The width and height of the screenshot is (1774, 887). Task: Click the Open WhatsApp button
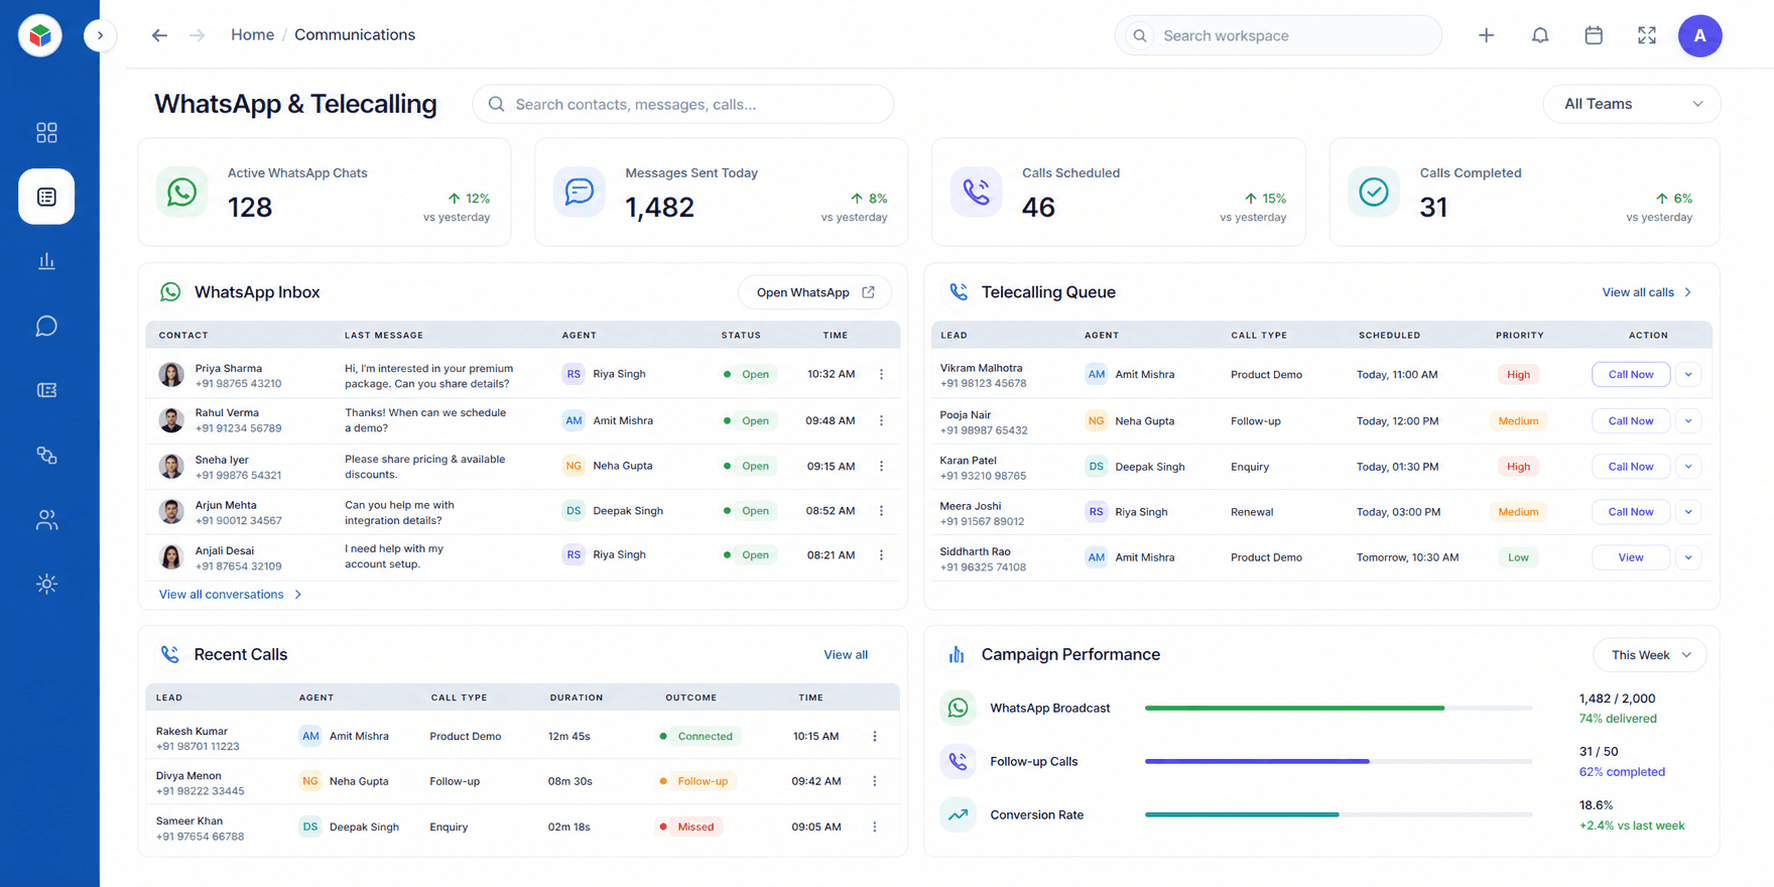tap(815, 292)
